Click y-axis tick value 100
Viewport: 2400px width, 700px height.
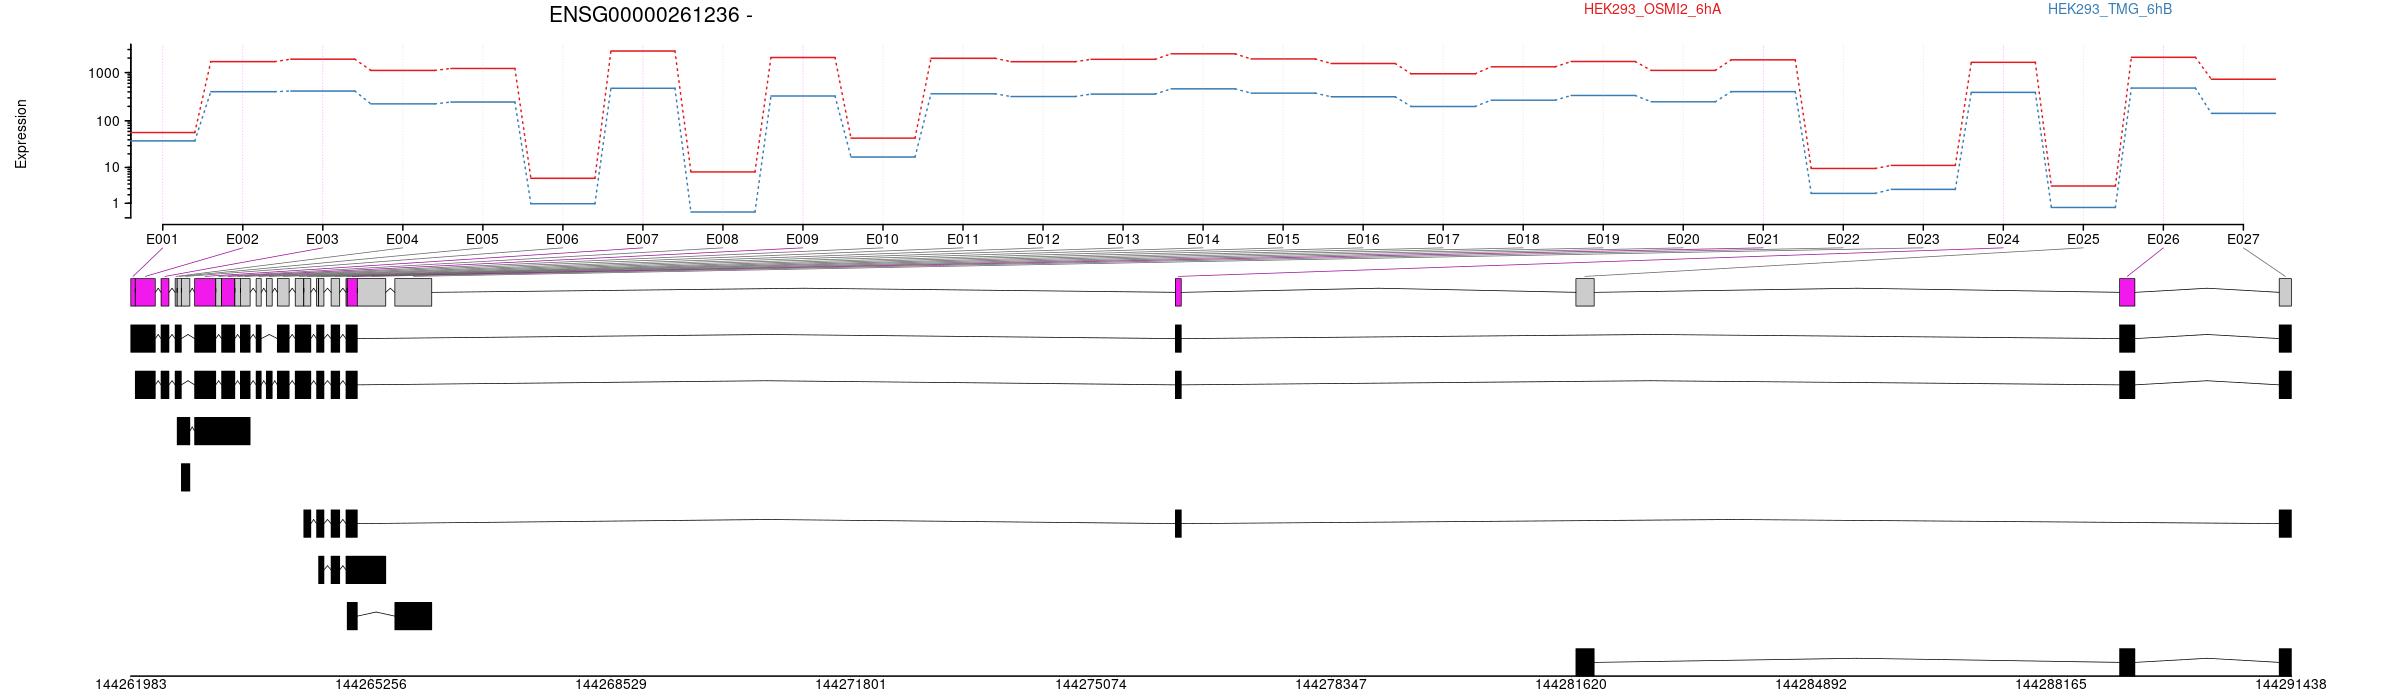[108, 122]
